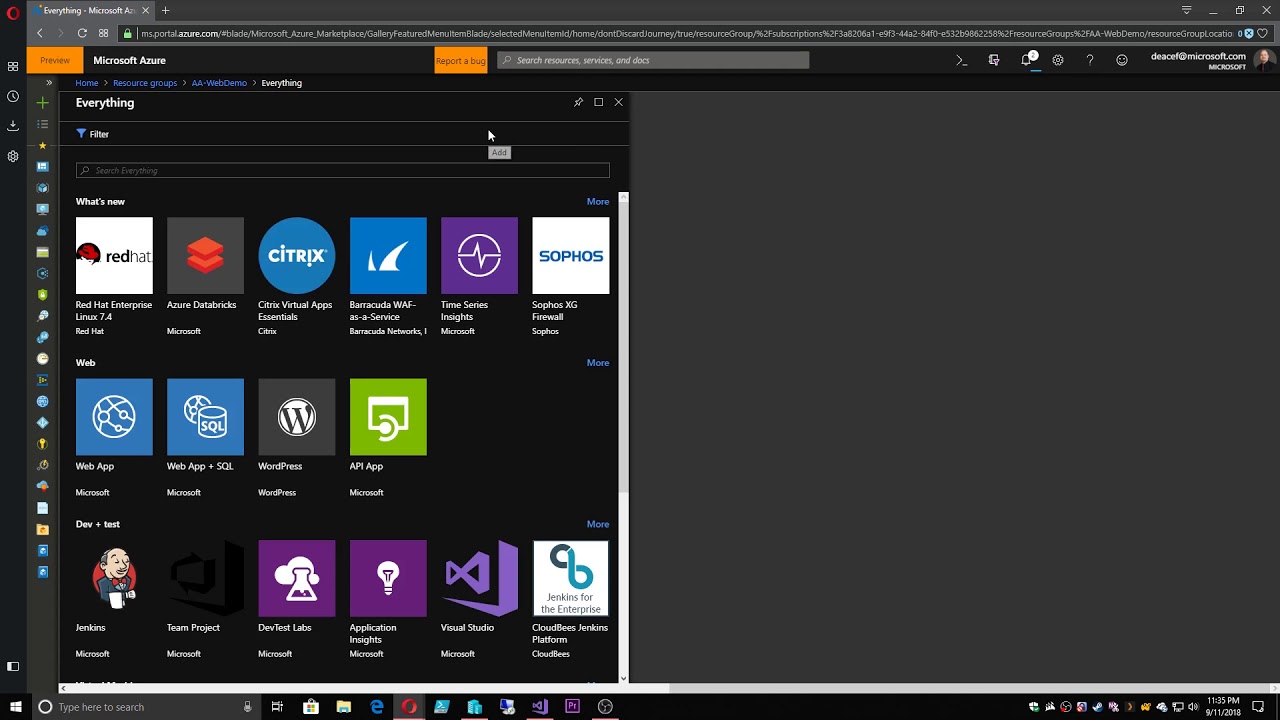Focus the Search Everything field
The image size is (1280, 720).
click(343, 171)
